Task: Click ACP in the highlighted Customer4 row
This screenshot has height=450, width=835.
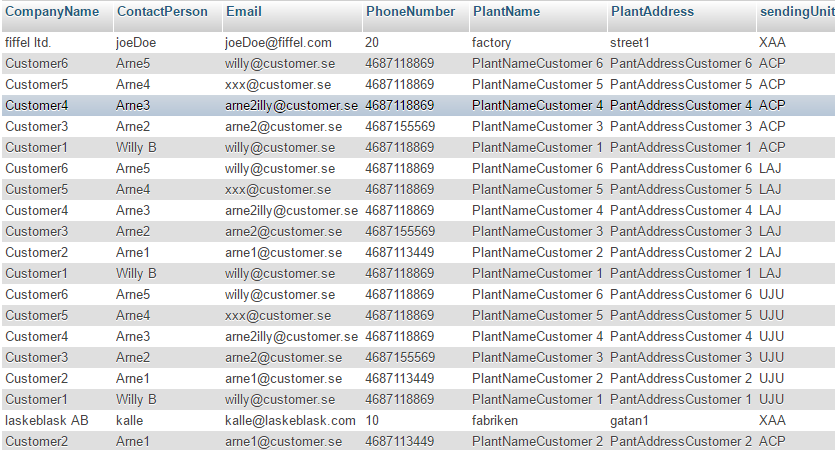Action: 772,105
